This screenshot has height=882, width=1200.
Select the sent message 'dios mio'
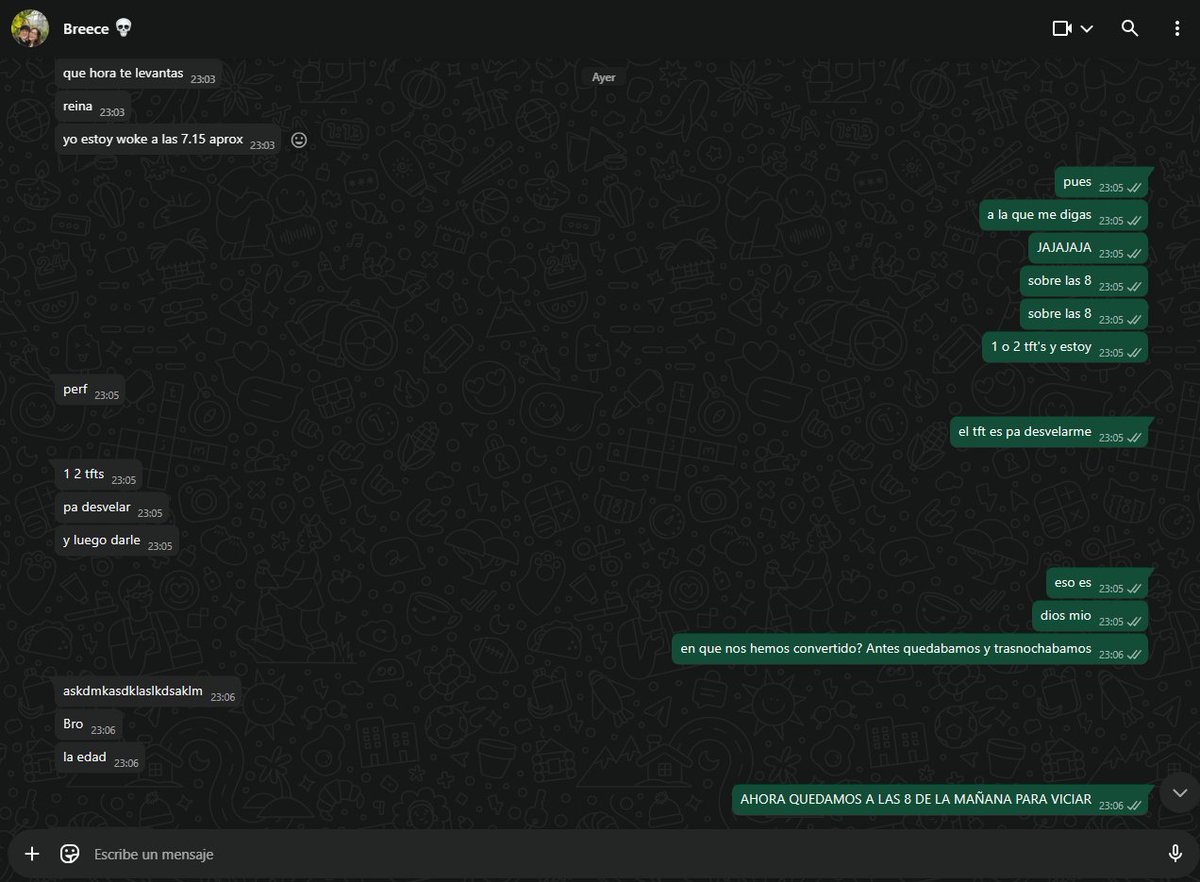[x=1090, y=616]
